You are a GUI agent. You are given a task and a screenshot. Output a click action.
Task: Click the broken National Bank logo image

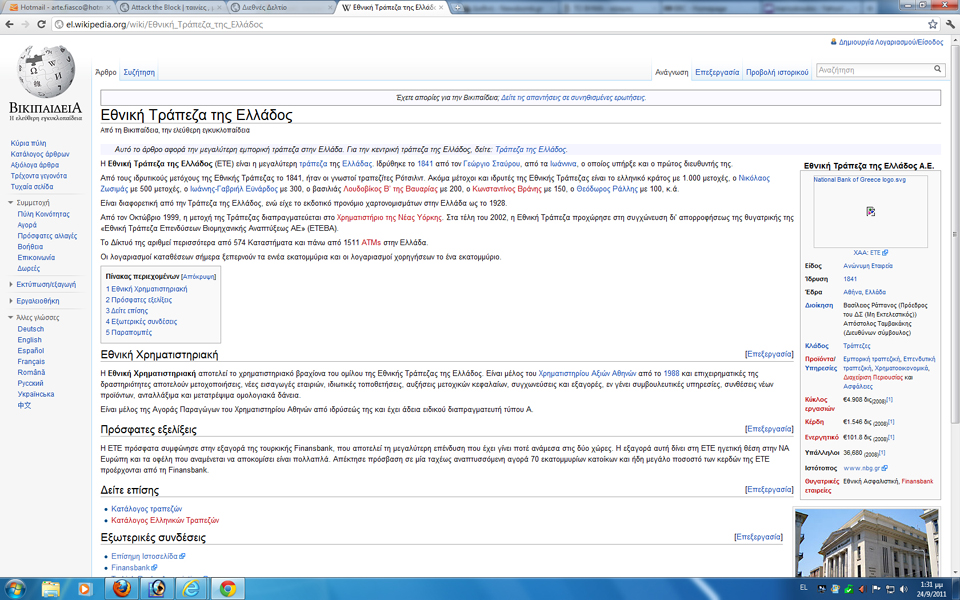tap(870, 211)
